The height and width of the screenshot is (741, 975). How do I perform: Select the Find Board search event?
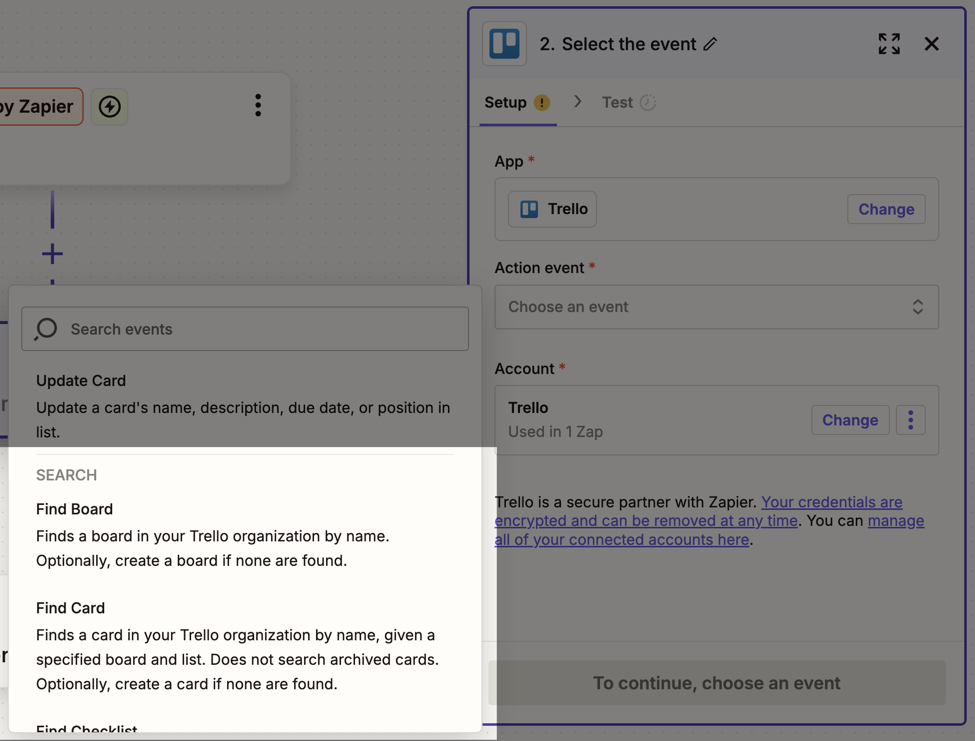tap(245, 535)
